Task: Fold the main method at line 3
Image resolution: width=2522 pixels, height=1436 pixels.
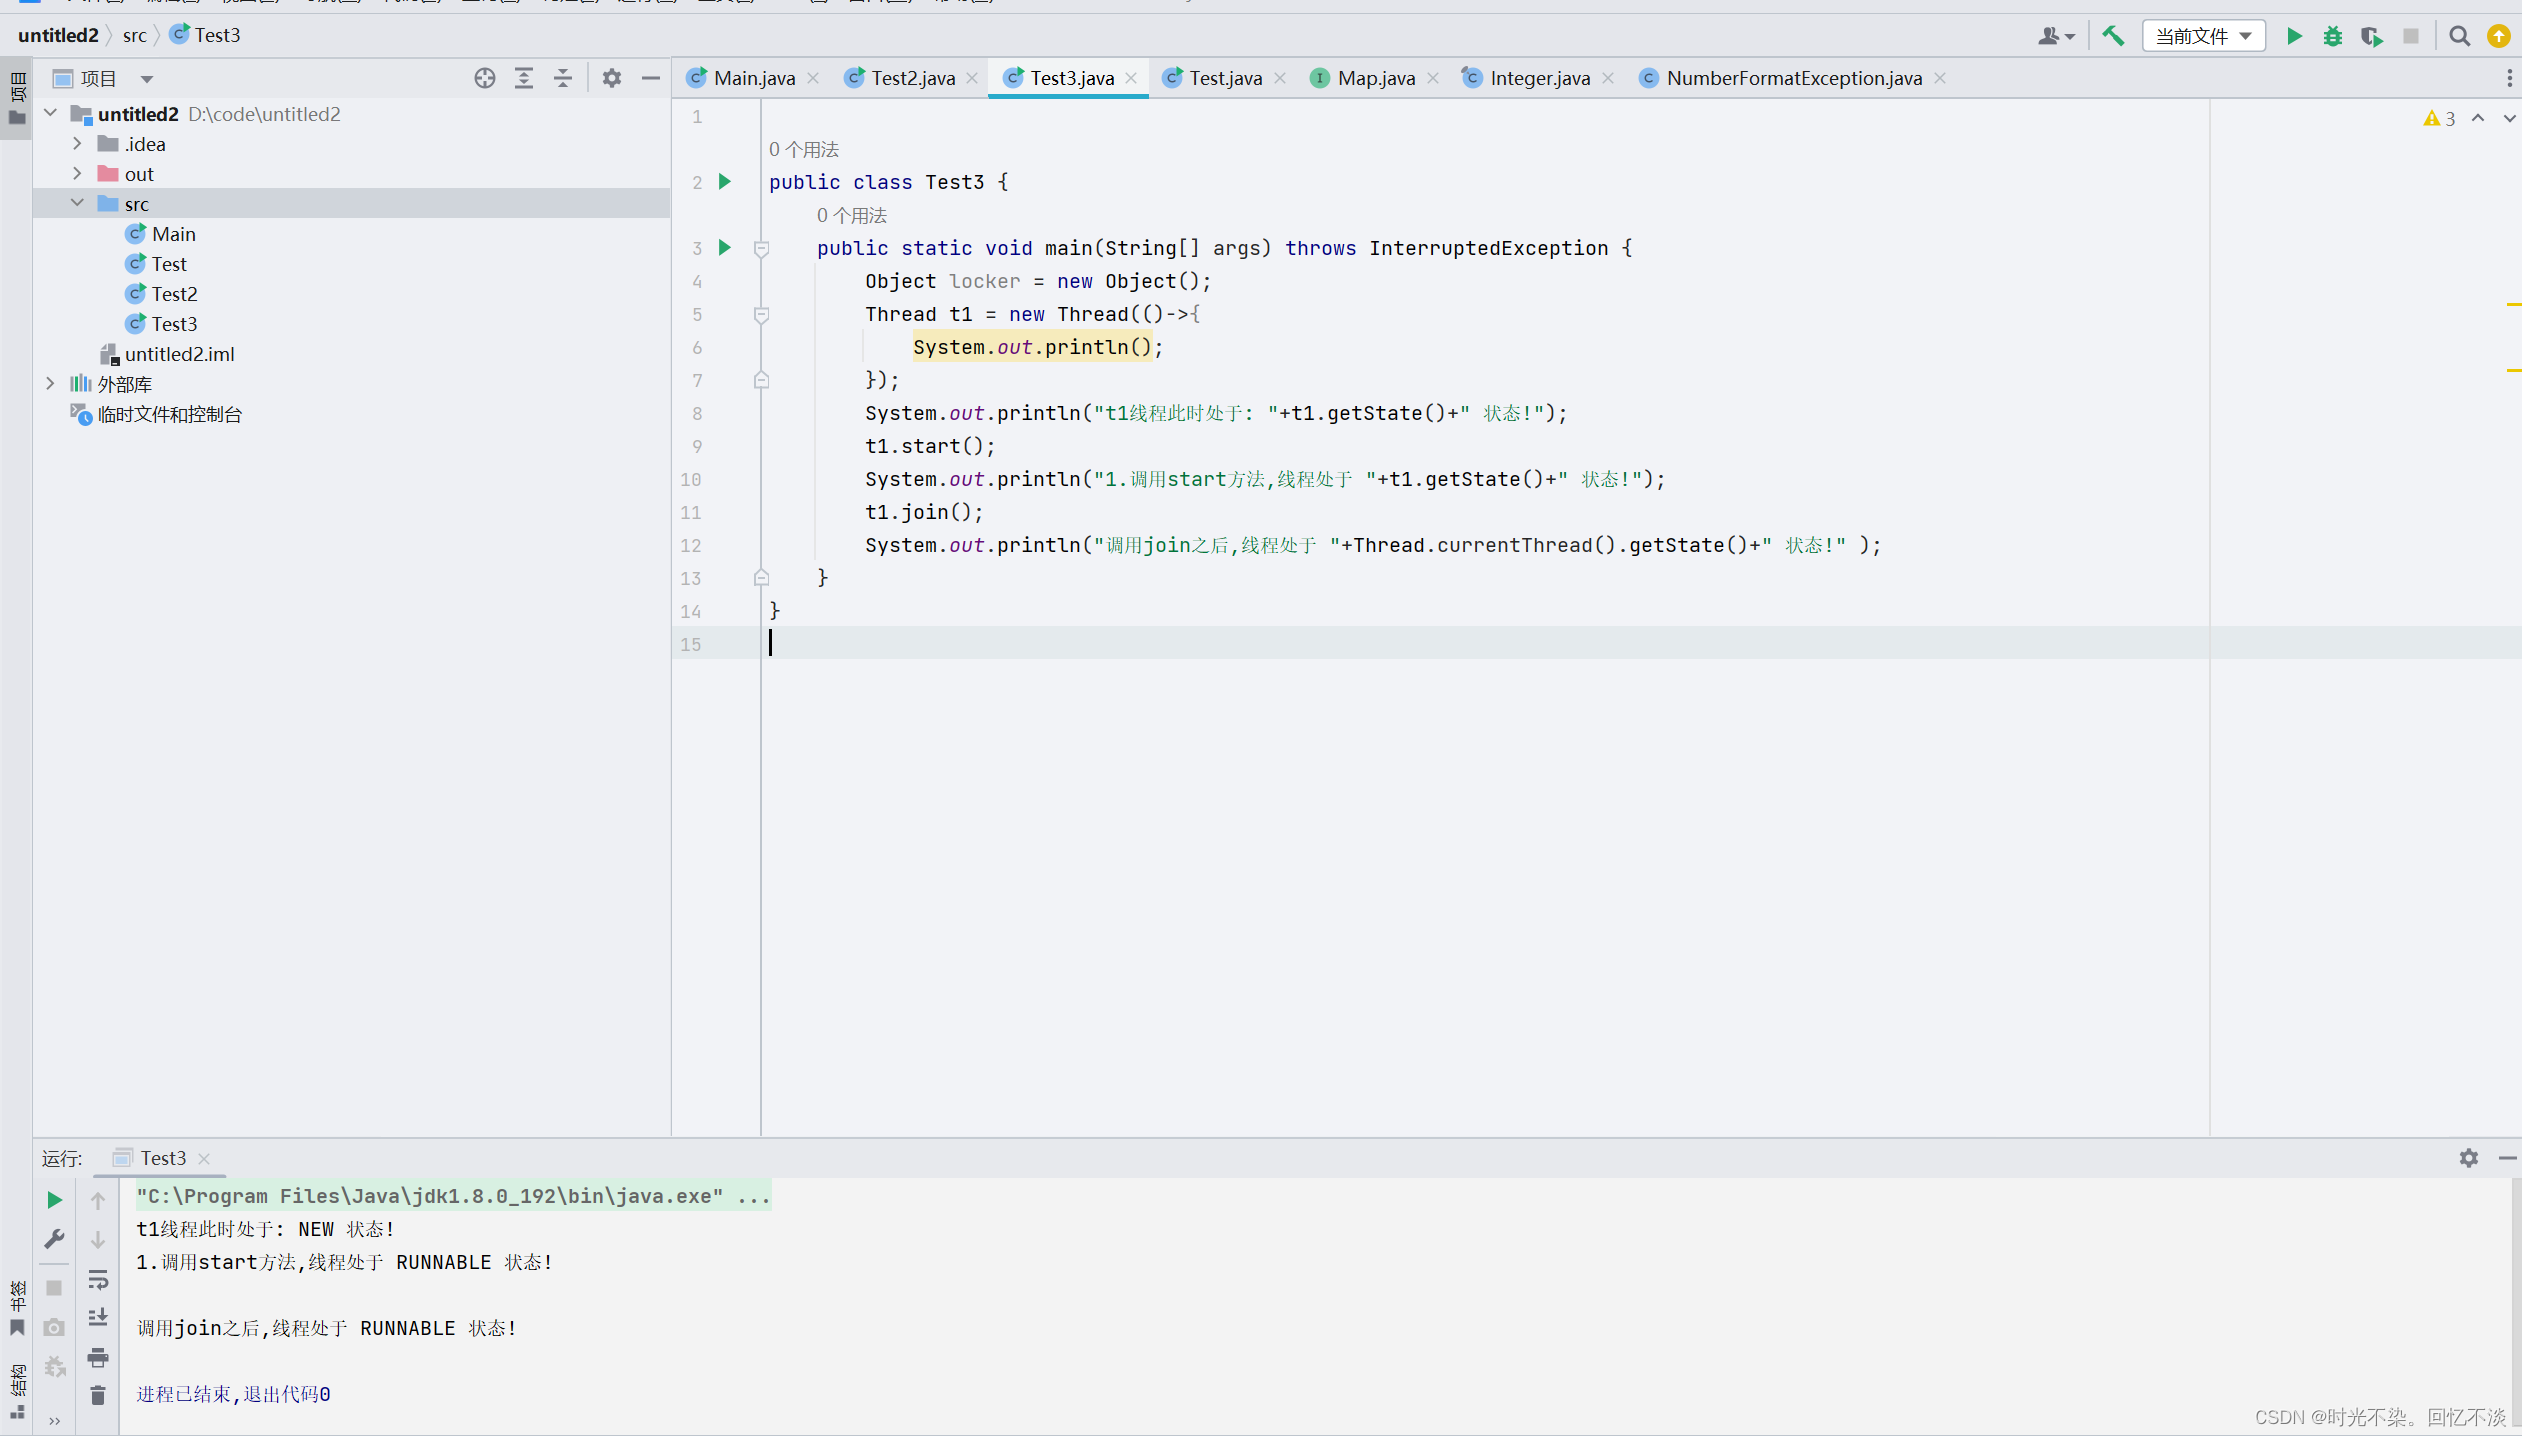Action: coord(761,248)
